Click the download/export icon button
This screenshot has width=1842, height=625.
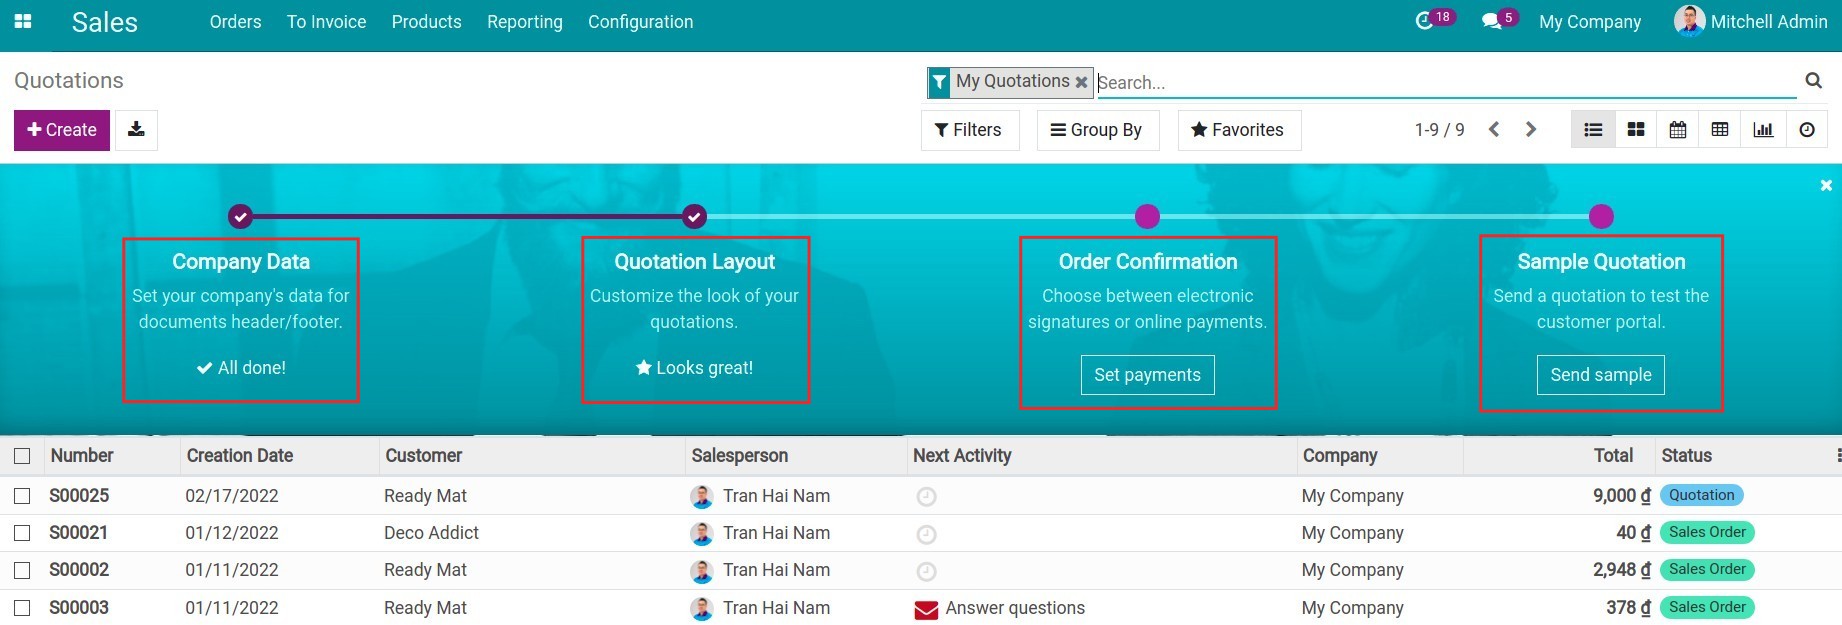click(137, 130)
